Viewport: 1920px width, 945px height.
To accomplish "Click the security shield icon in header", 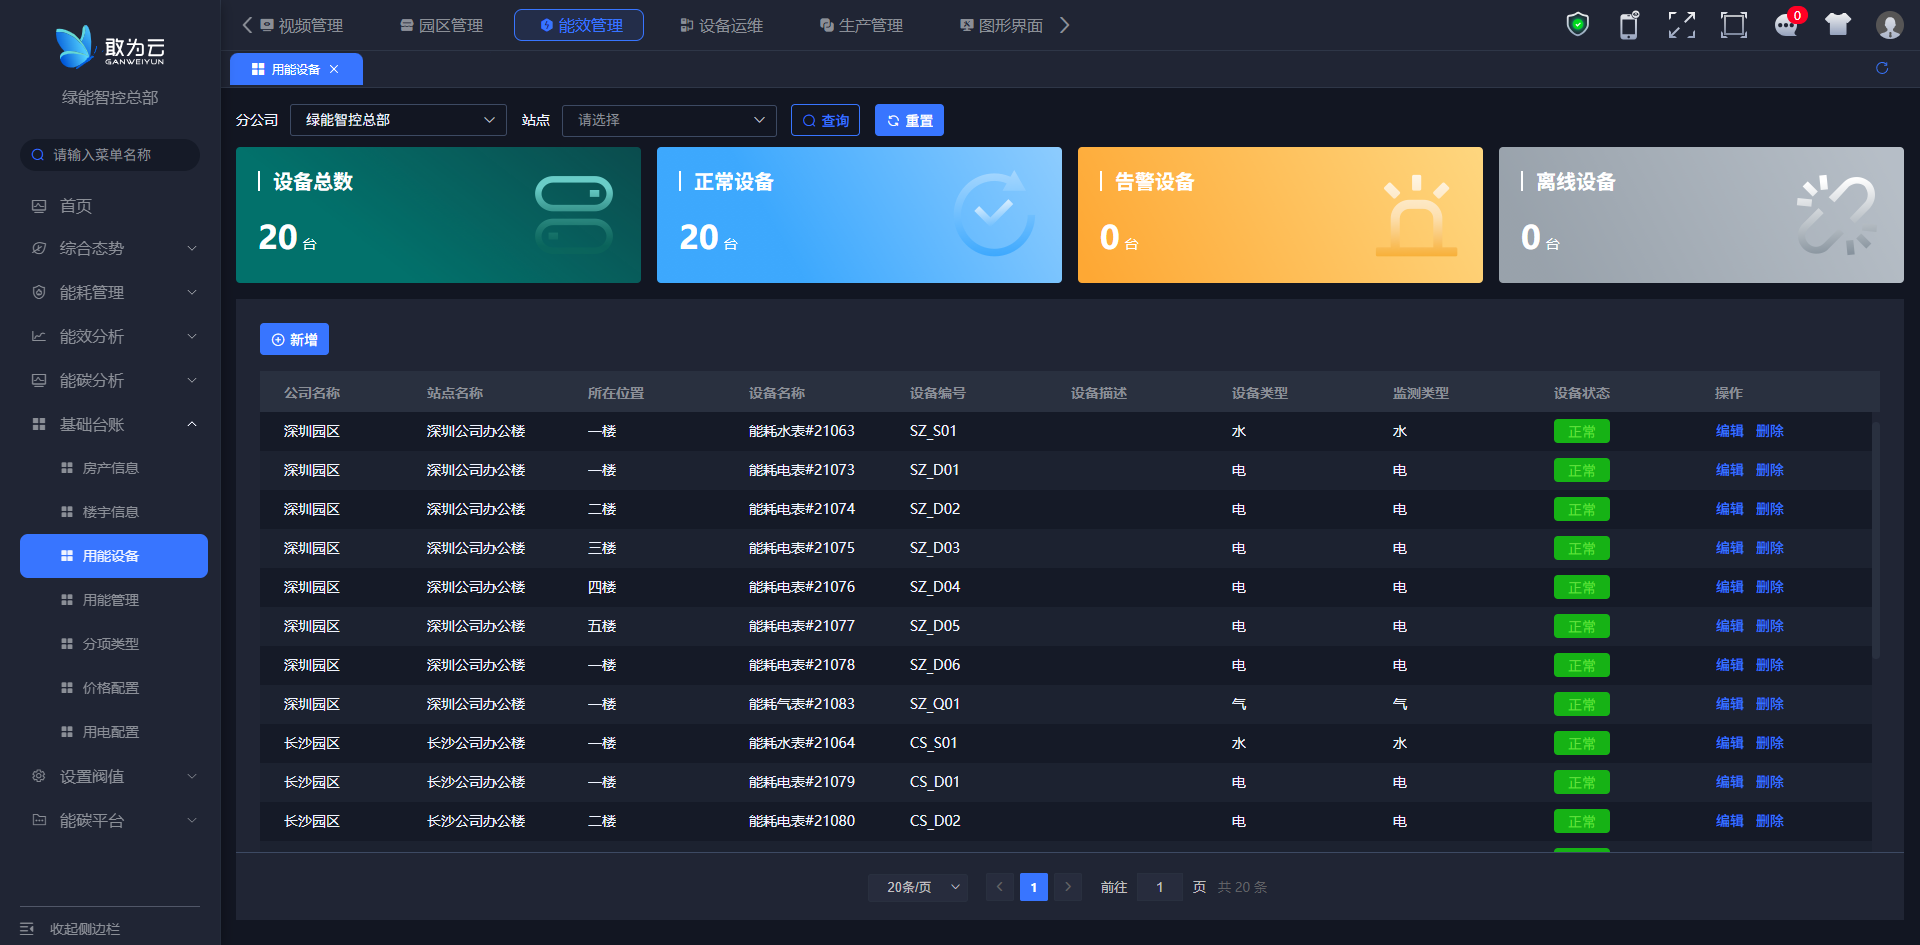I will point(1577,25).
